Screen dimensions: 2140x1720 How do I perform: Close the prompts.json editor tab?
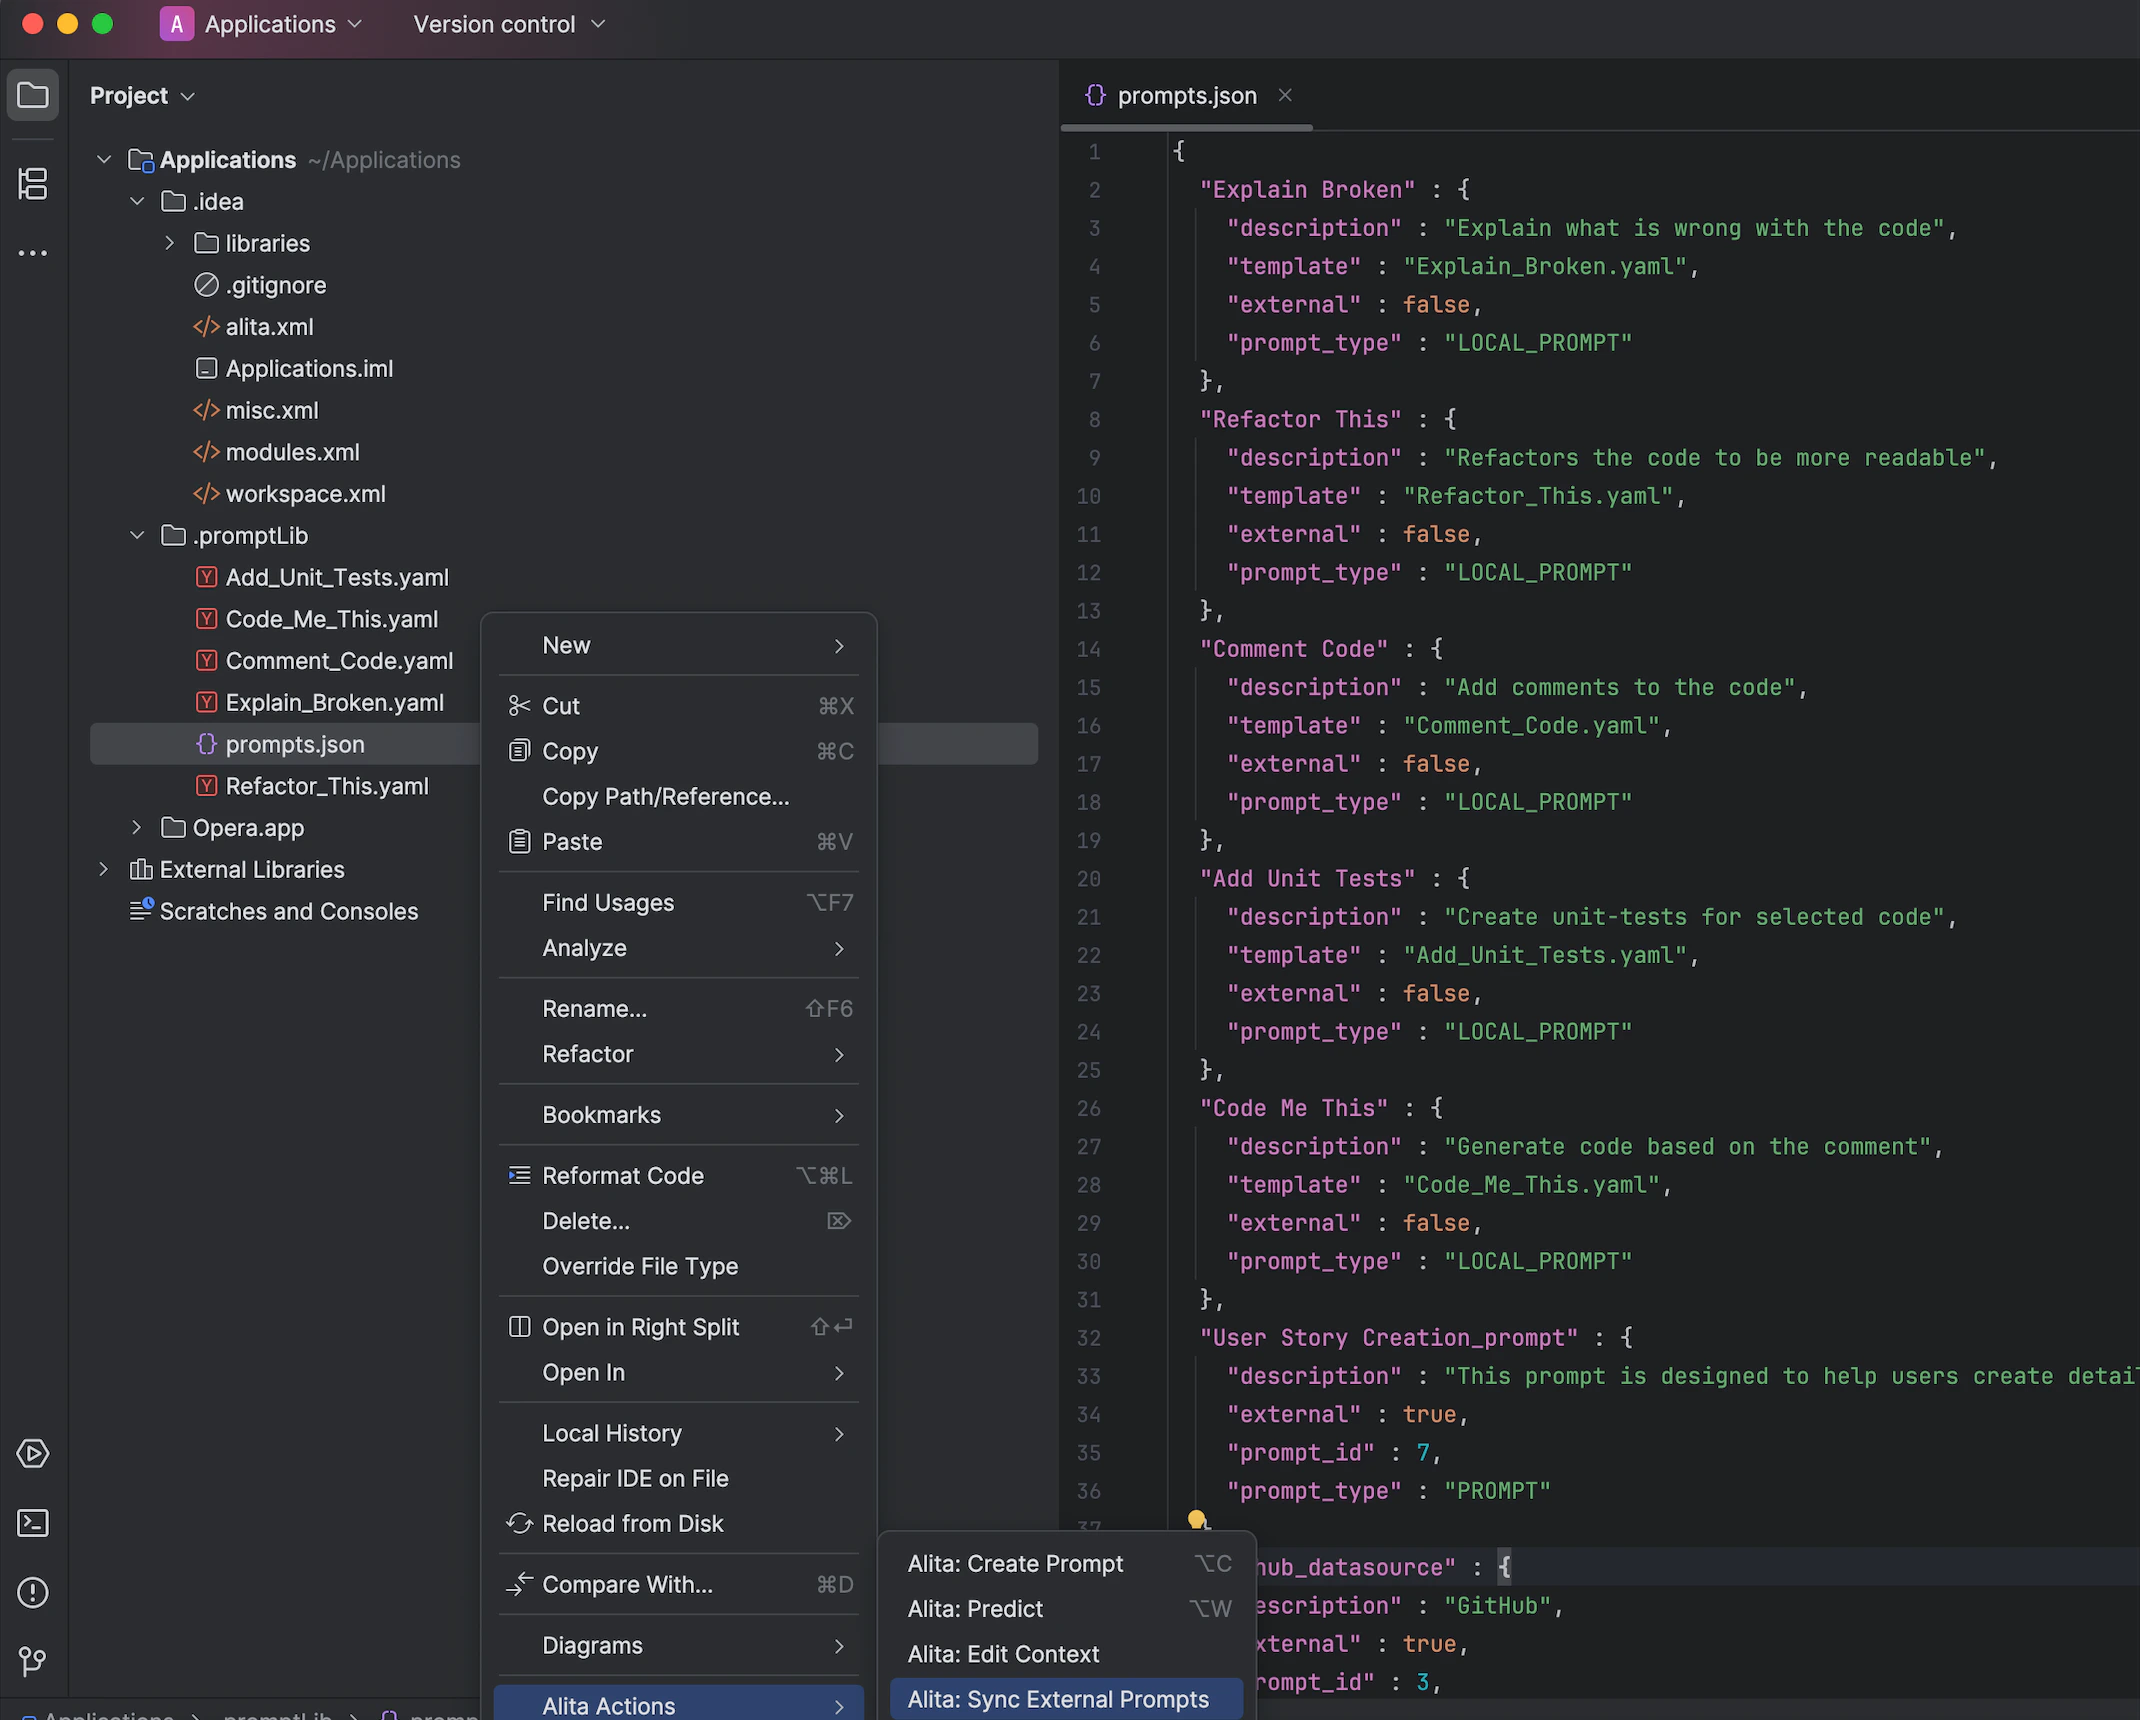(1285, 95)
